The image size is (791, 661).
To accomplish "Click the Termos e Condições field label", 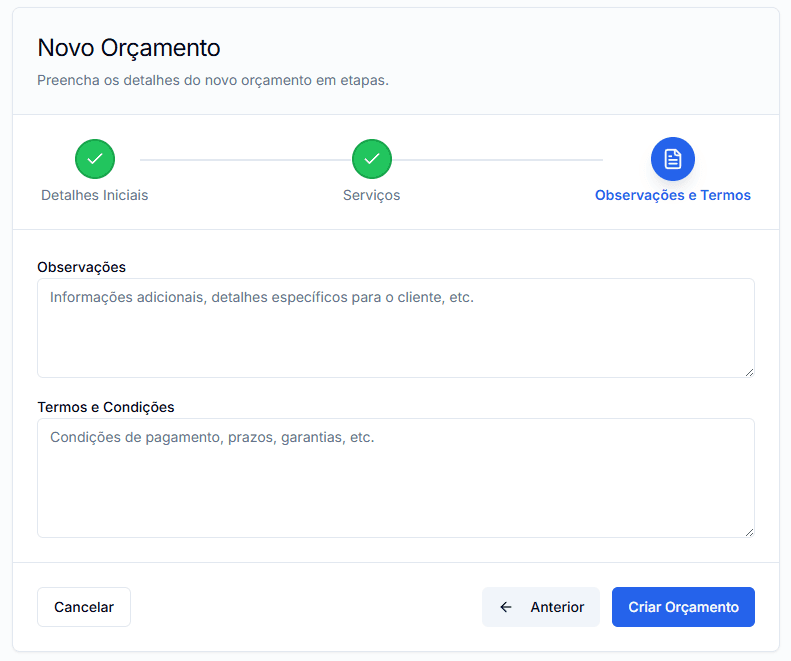I will (105, 407).
